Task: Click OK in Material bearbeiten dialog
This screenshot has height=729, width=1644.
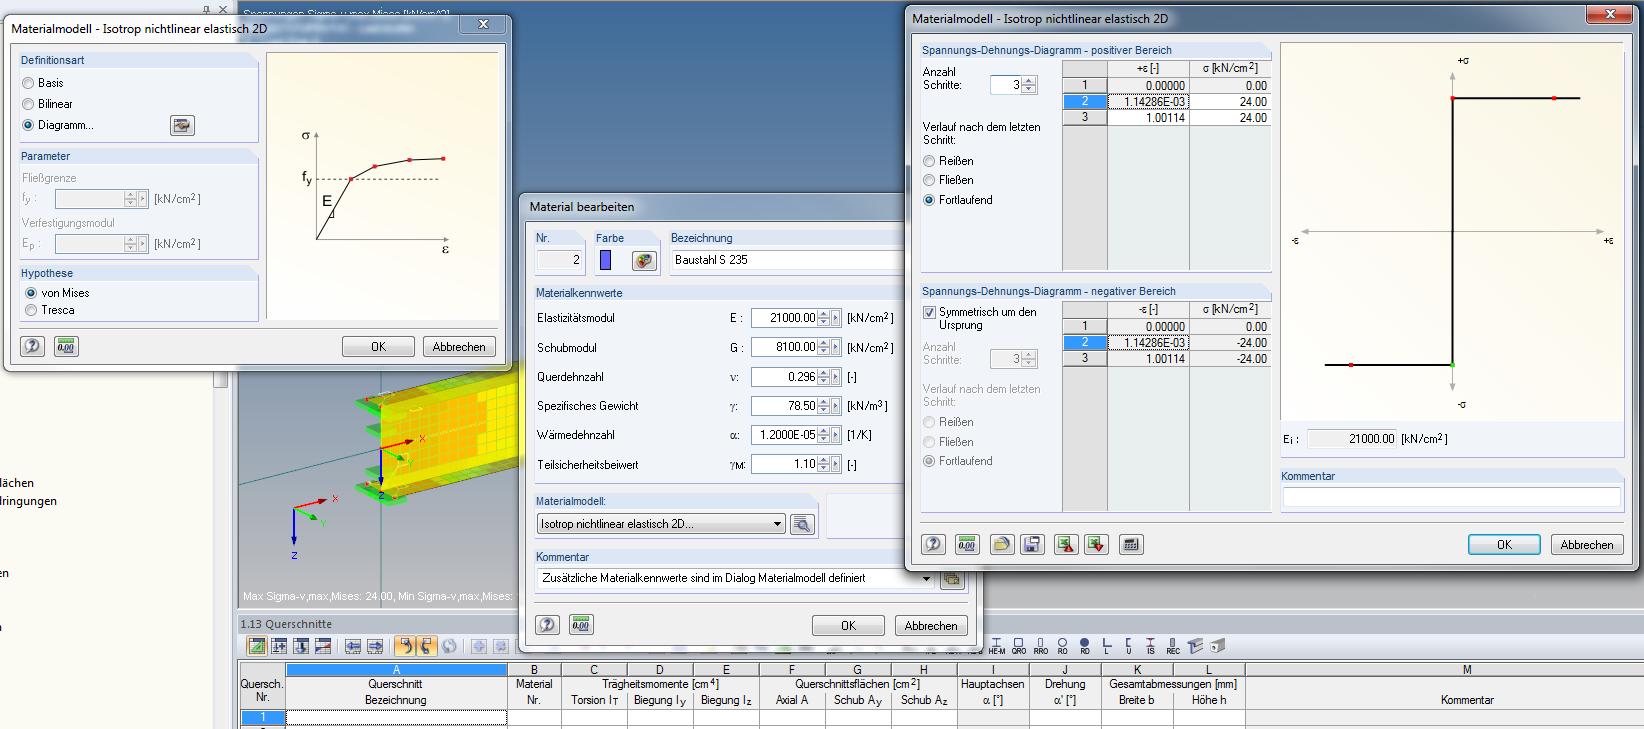Action: pos(848,625)
